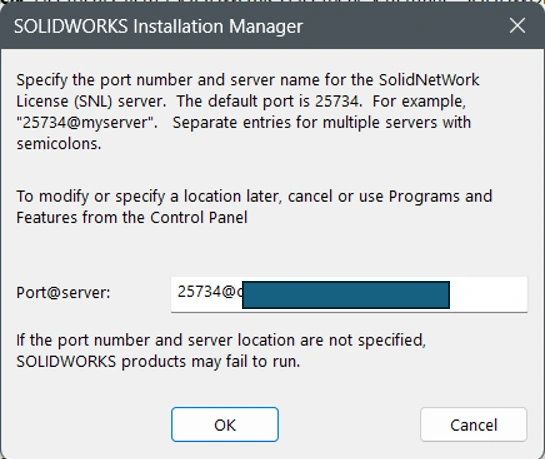Confirm the license server with OK
This screenshot has width=545, height=459.
click(x=225, y=425)
